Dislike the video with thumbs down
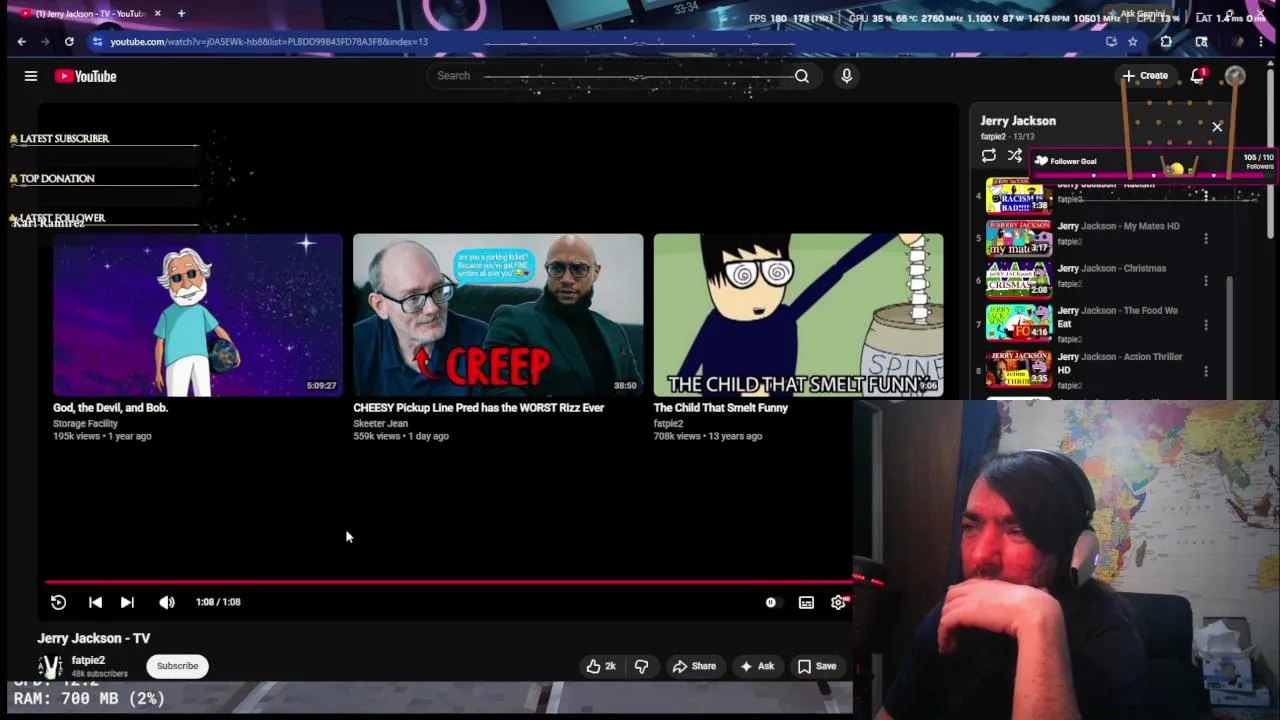1280x720 pixels. [x=642, y=666]
